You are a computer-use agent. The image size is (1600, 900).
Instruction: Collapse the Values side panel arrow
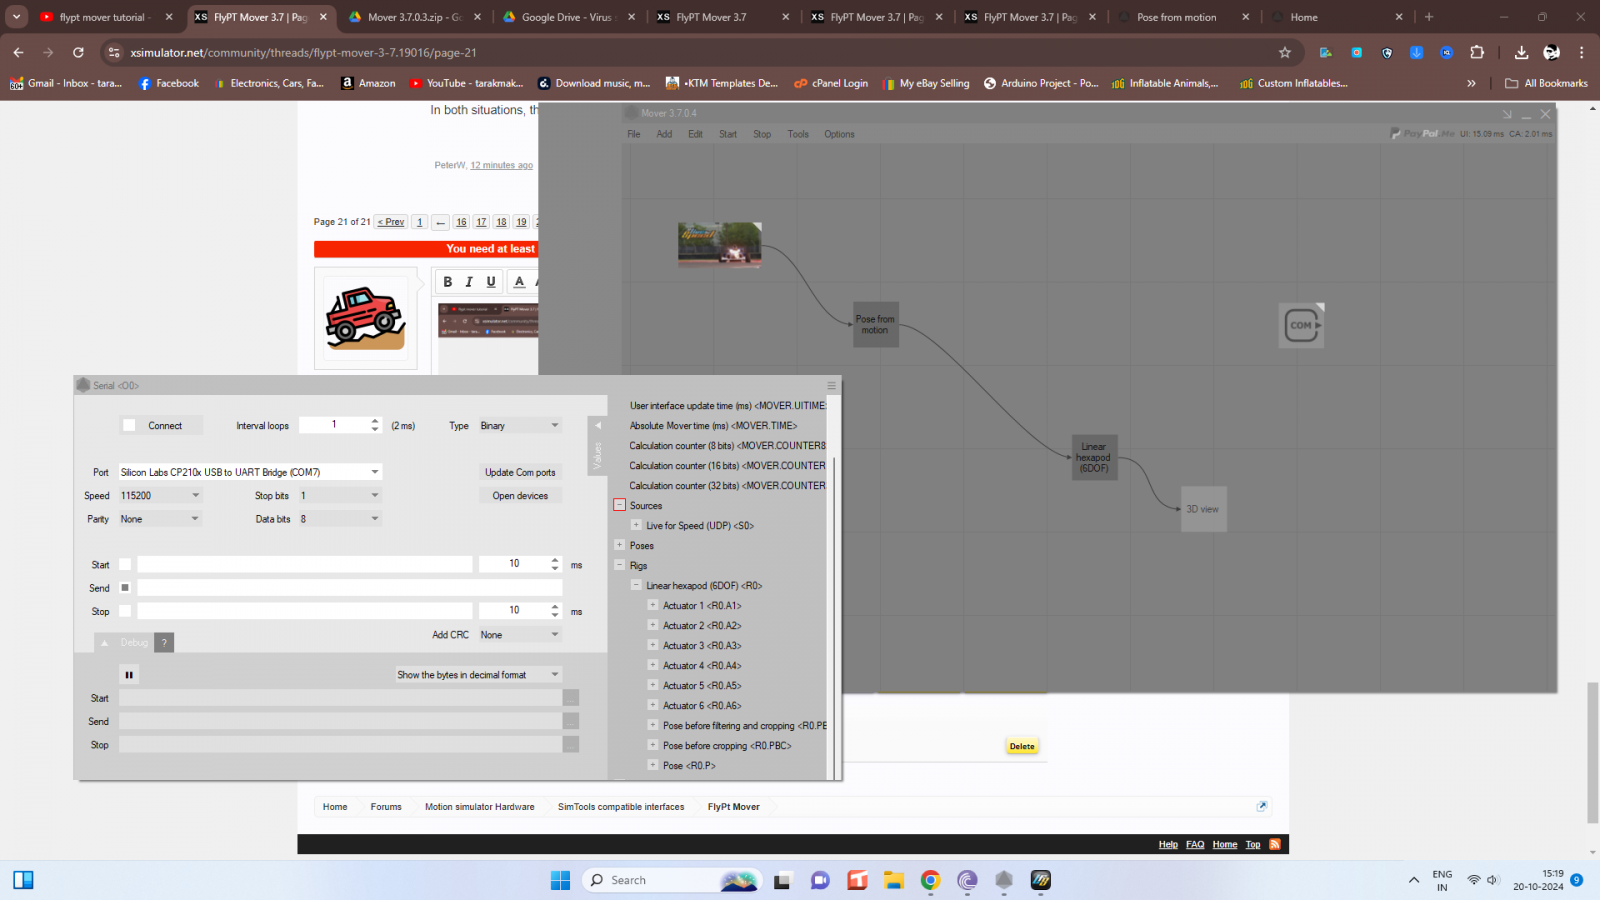point(598,426)
